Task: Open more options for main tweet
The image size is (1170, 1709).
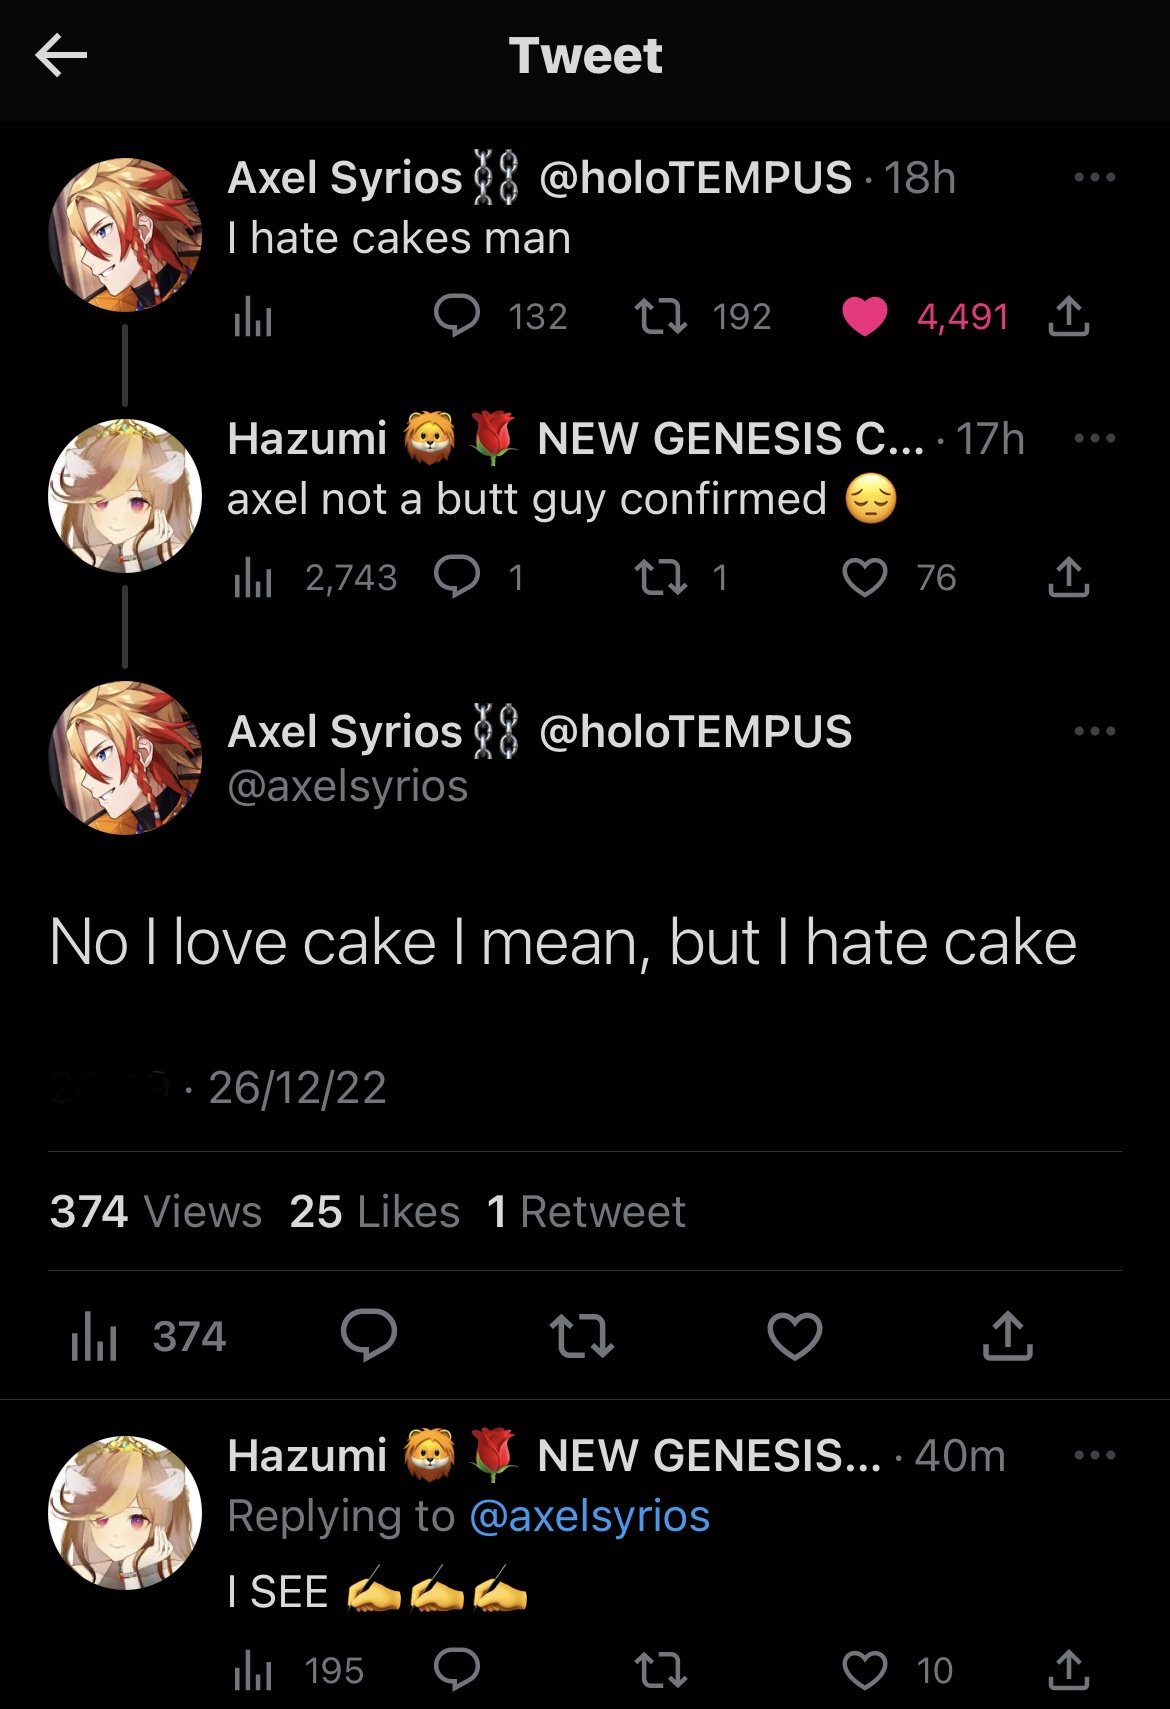Action: point(1094,731)
